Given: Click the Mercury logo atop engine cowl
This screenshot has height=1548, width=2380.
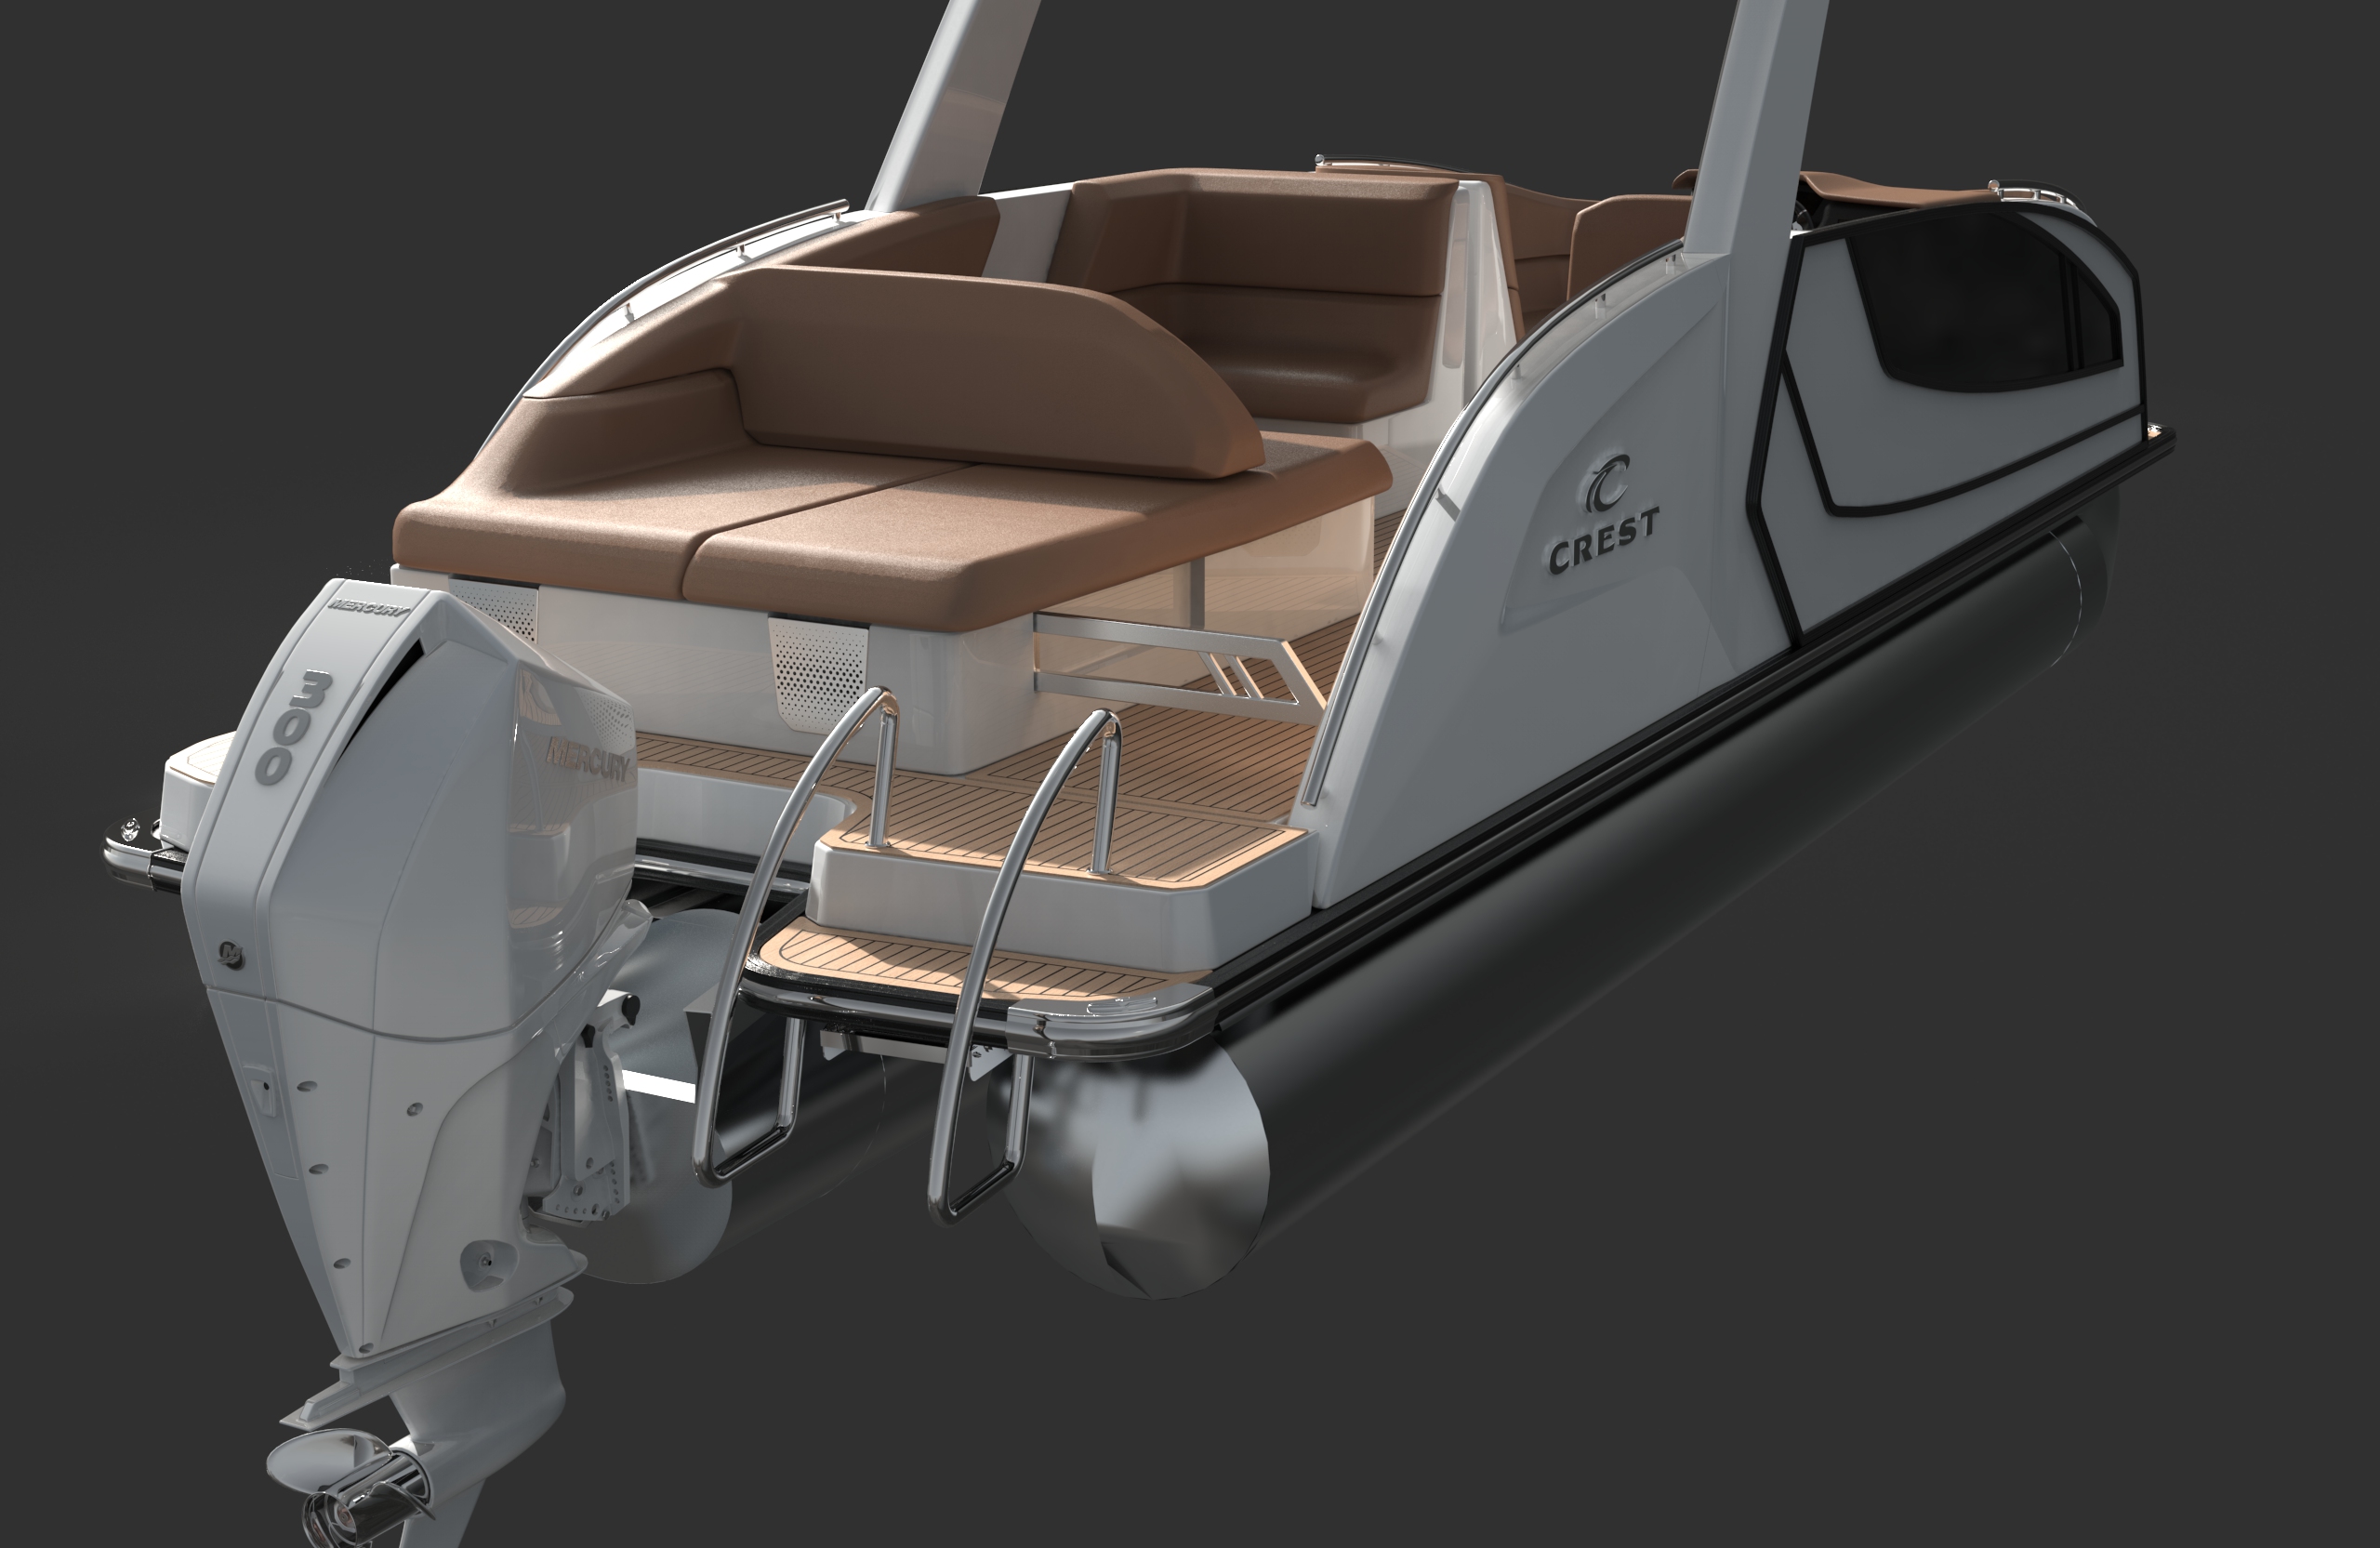Looking at the screenshot, I should click(368, 606).
